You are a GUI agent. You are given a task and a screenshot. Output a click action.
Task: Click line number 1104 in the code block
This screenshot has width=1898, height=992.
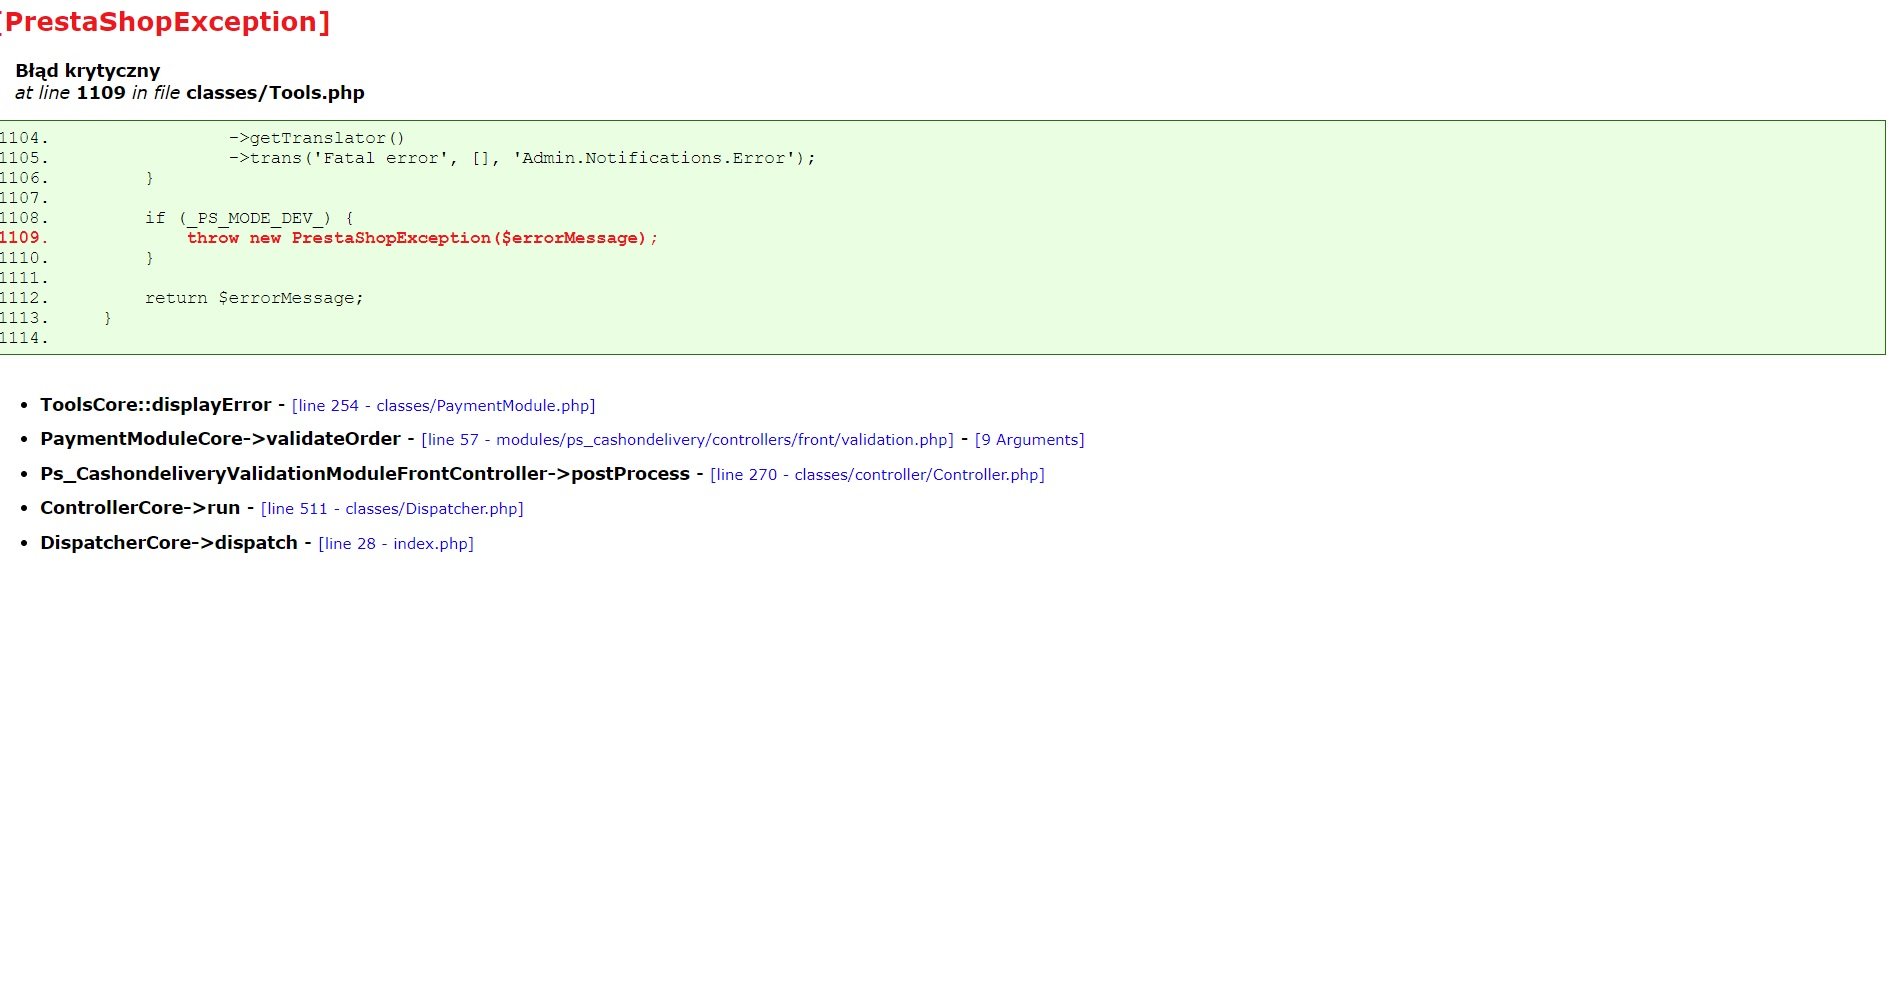pos(23,138)
